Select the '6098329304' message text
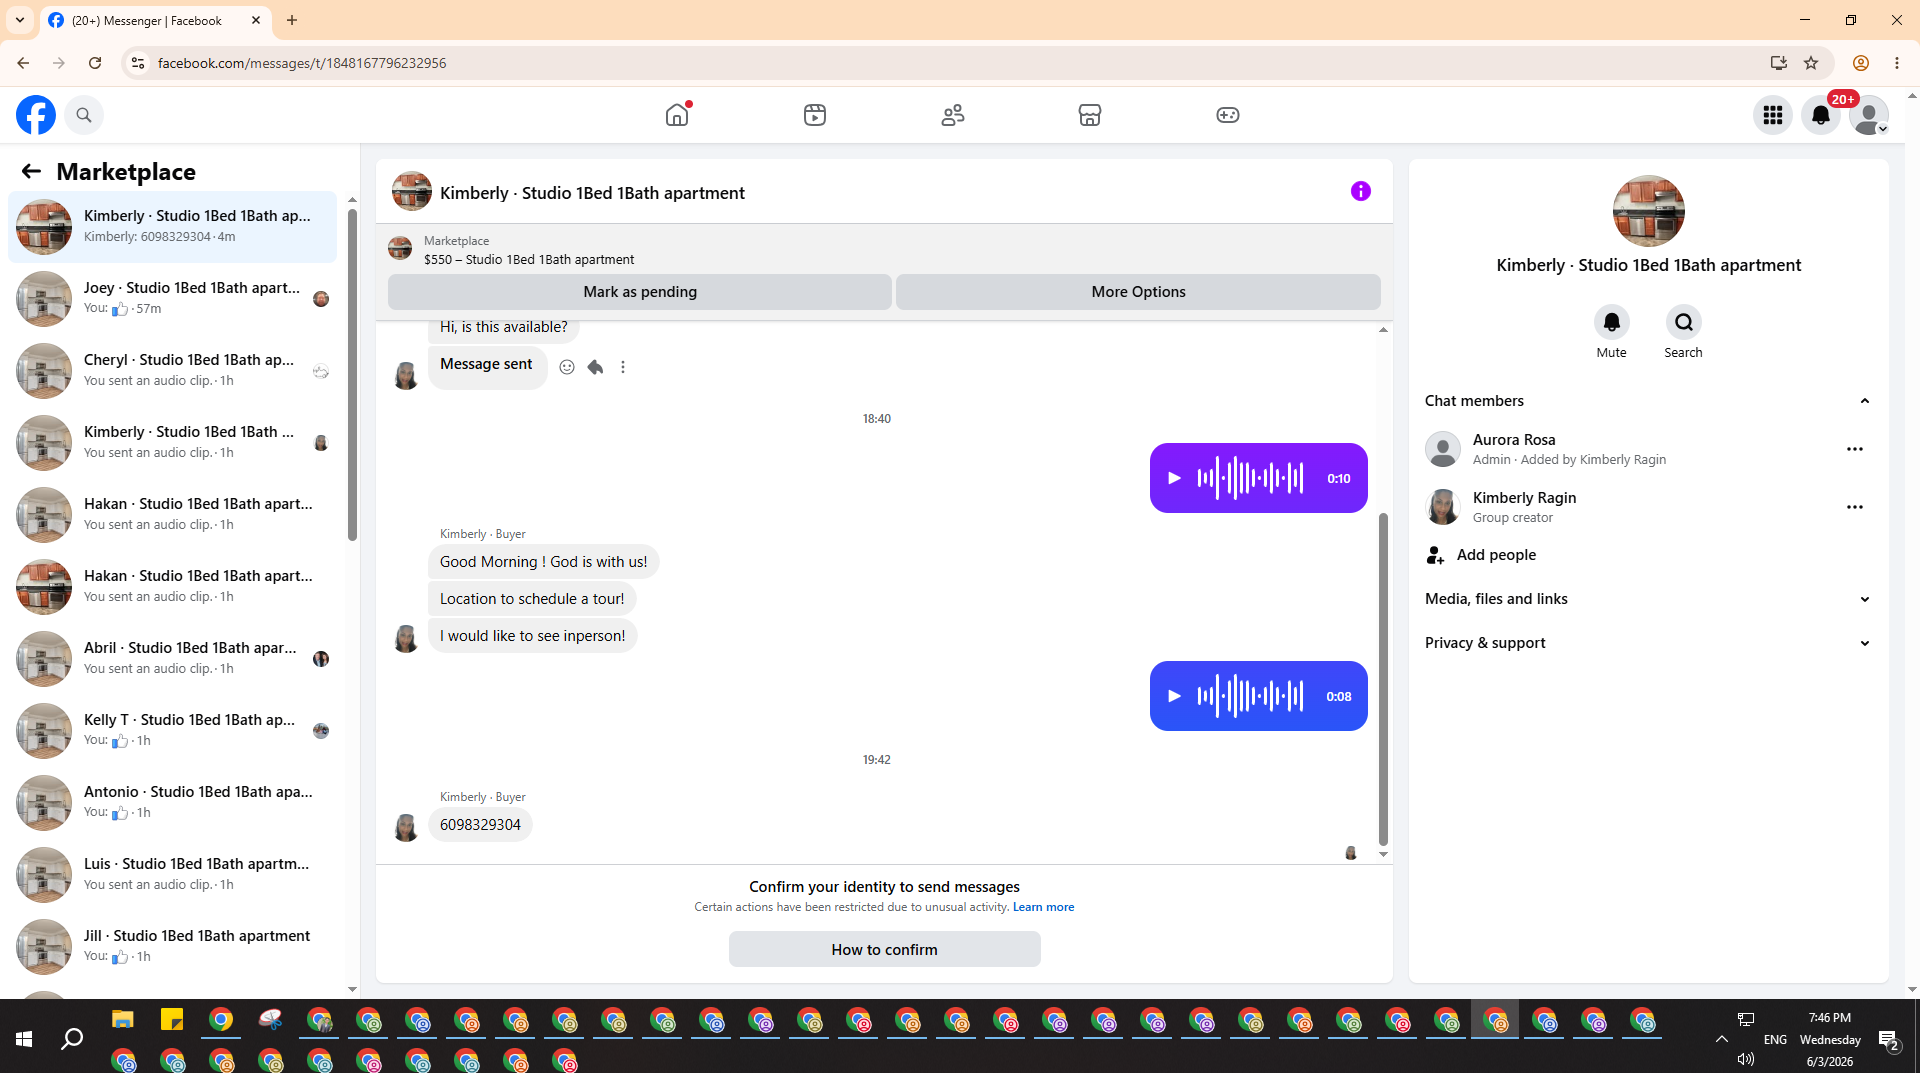The width and height of the screenshot is (1920, 1073). point(480,825)
